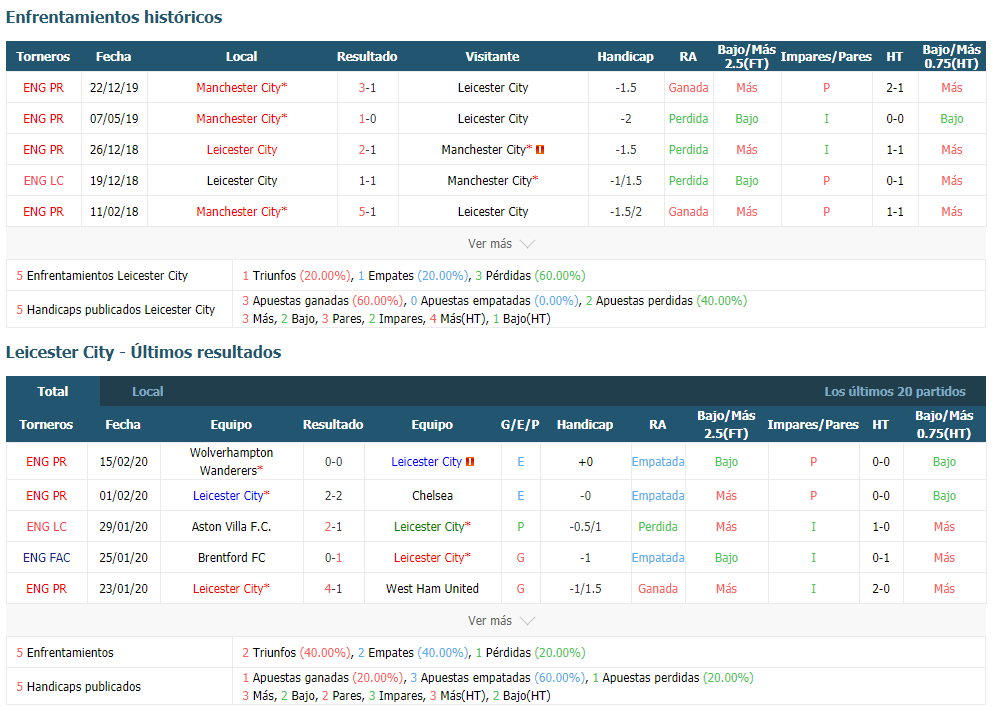Open West Ham United team link

click(x=432, y=589)
